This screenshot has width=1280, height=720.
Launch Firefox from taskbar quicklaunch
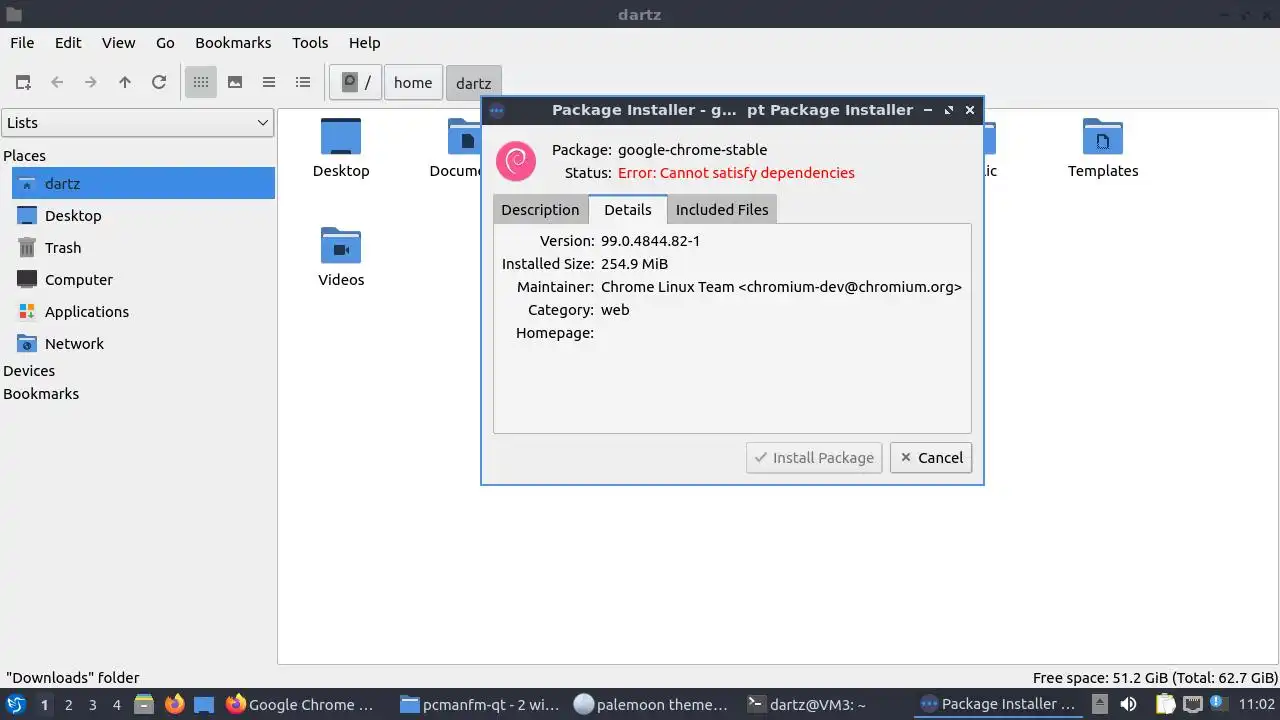[x=175, y=704]
